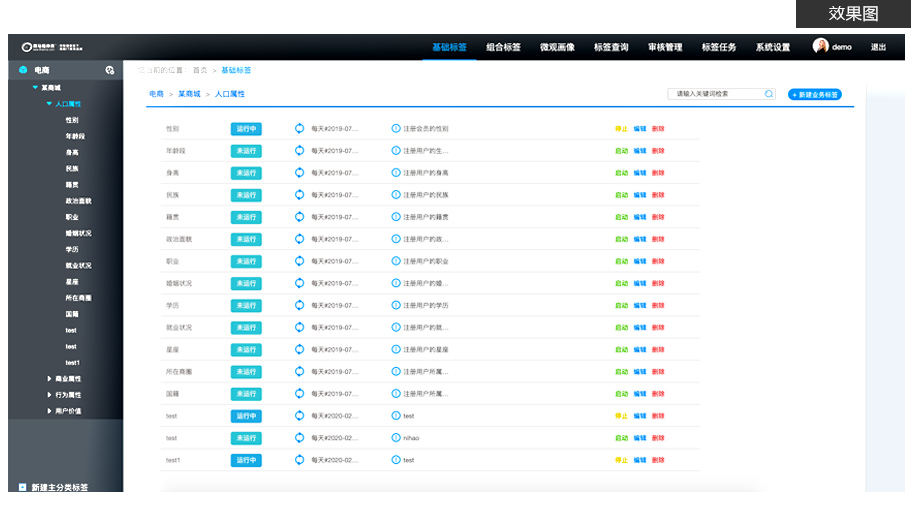Image resolution: width=911 pixels, height=525 pixels.
Task: Click the search magnifier icon in the keyword box
Action: tap(769, 94)
